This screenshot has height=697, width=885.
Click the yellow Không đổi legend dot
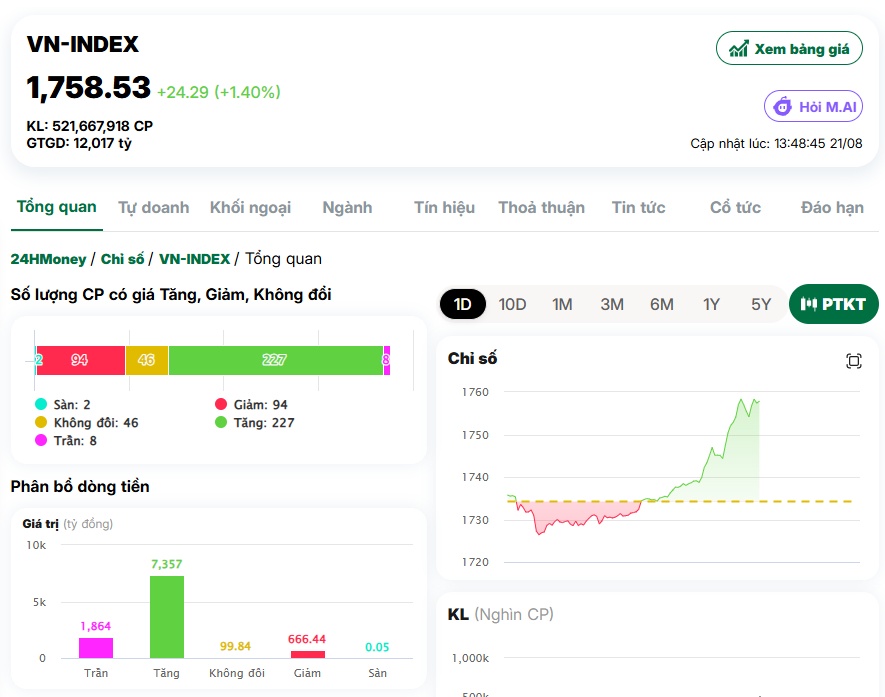point(41,422)
